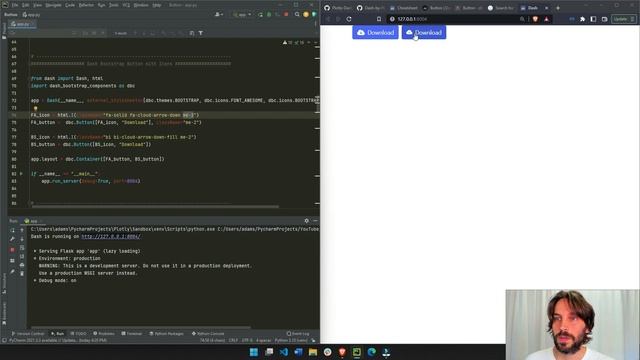This screenshot has height=360, width=640.
Task: Click the 4 spaces indent in status bar
Action: click(x=263, y=340)
